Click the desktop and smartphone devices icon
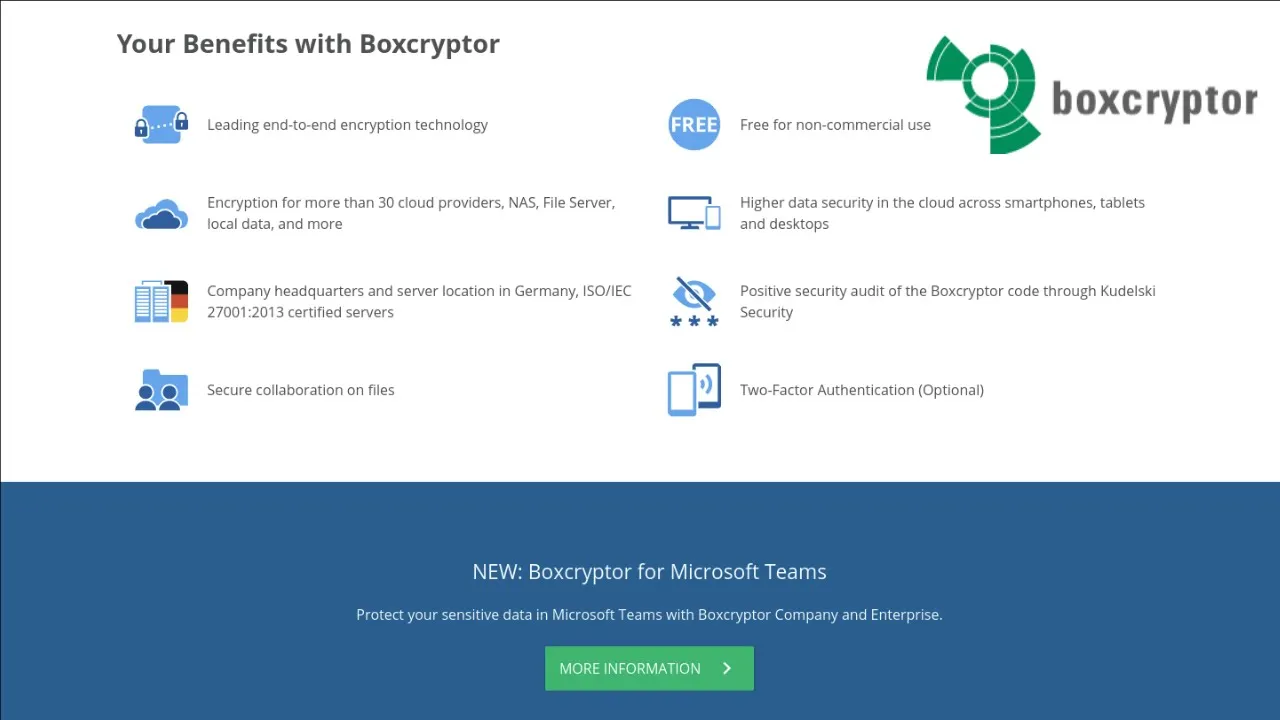 tap(694, 213)
